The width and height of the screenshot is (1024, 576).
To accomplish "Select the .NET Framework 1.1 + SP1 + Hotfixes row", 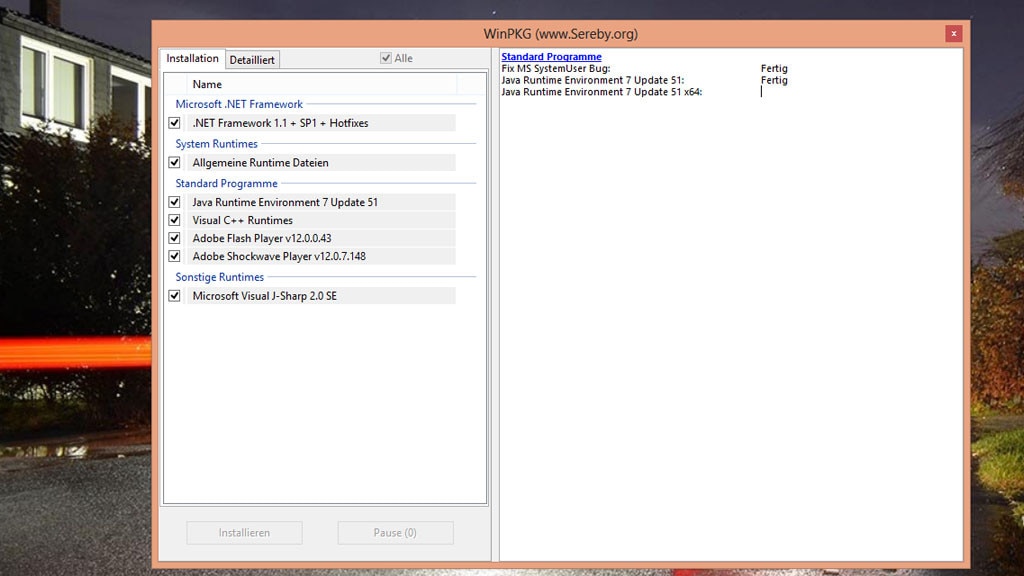I will tap(321, 123).
